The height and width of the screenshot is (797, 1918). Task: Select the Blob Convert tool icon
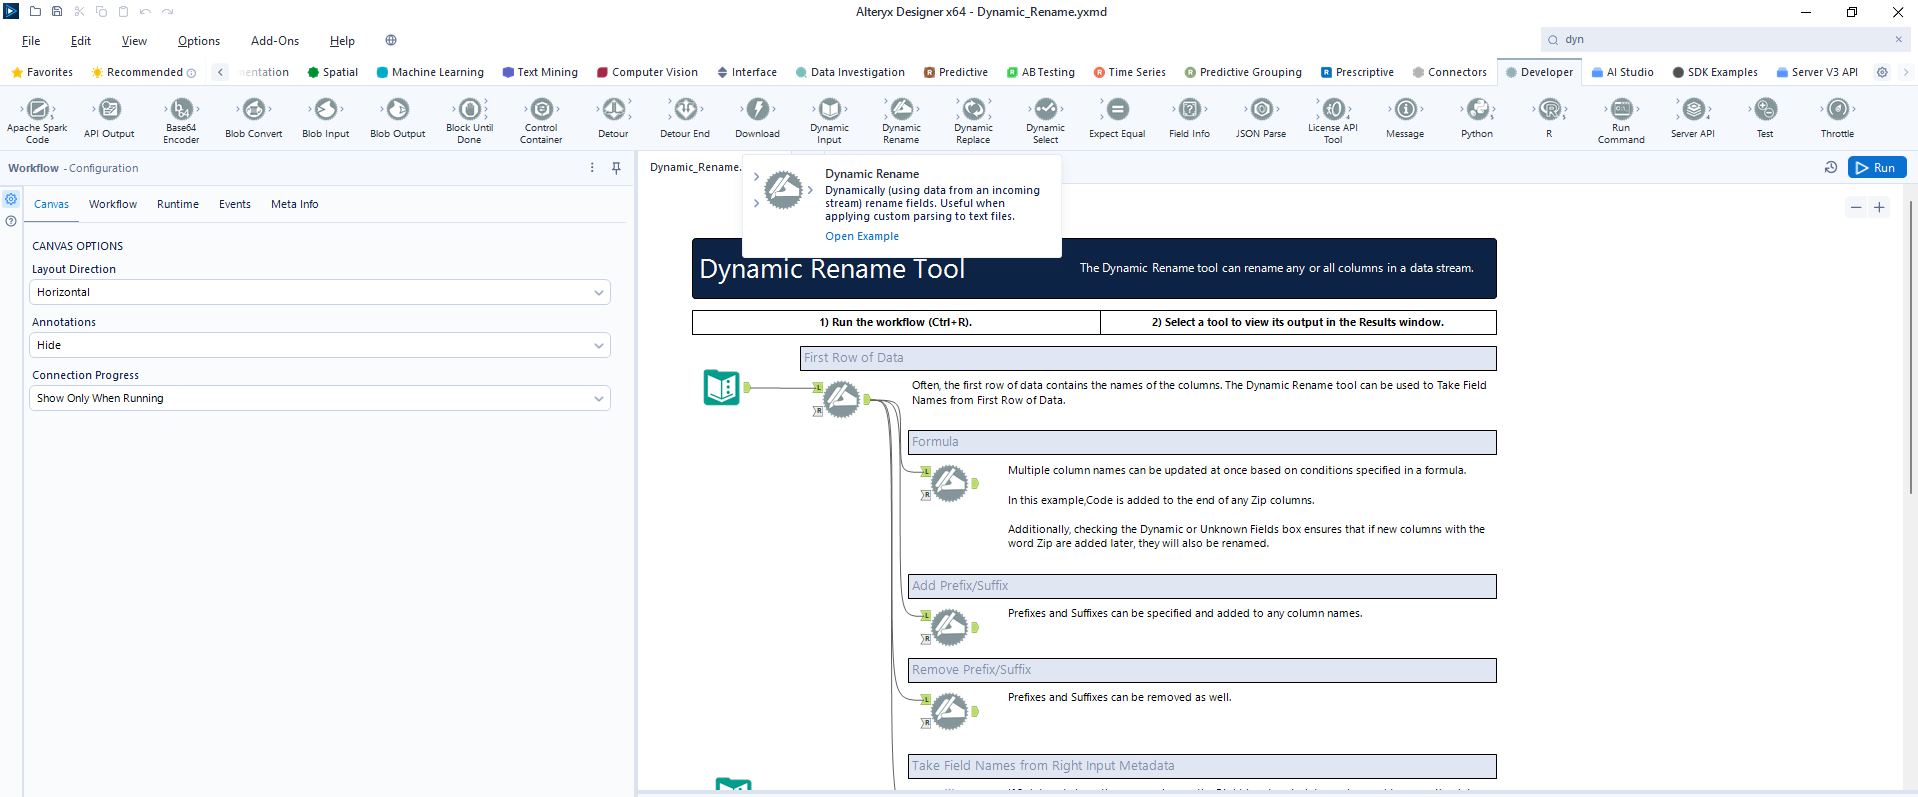coord(254,110)
